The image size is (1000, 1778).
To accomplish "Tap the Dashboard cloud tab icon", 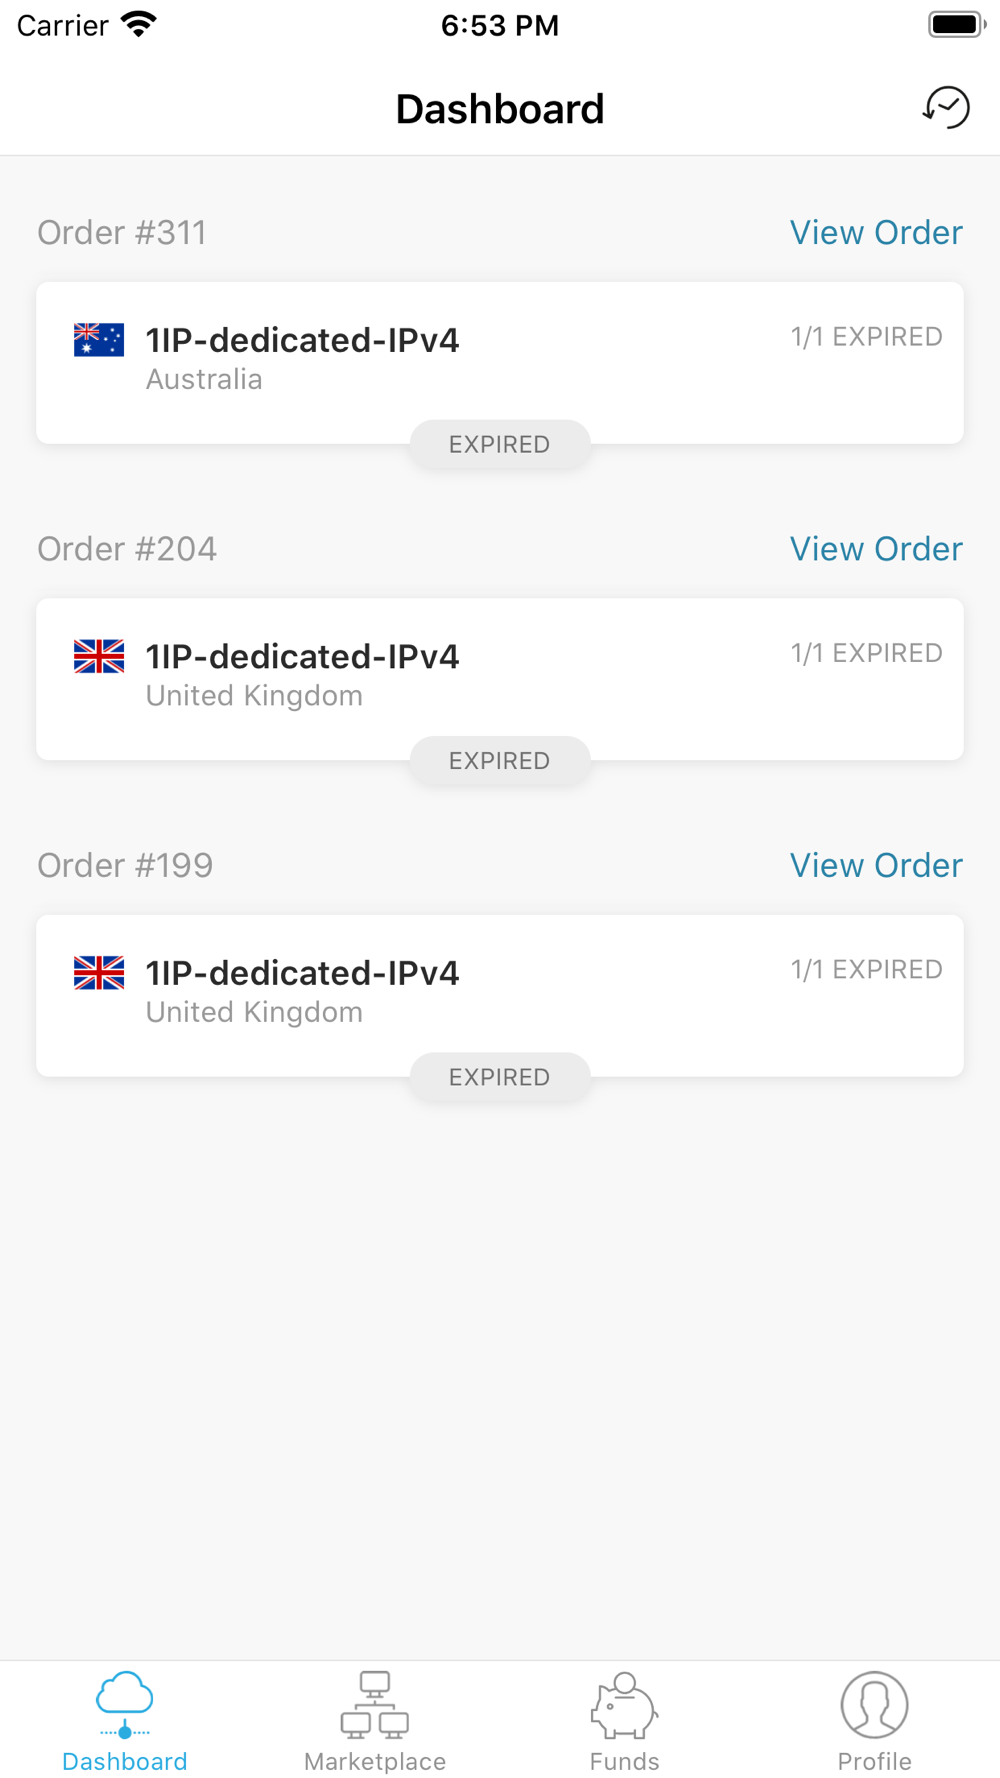I will tap(125, 1704).
